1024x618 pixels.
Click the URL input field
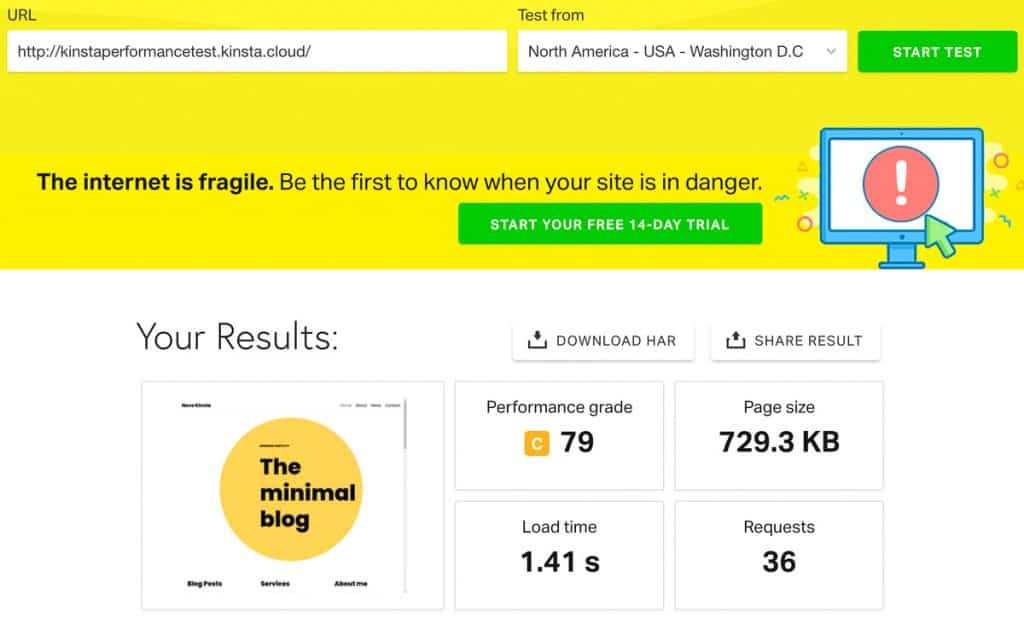pos(256,51)
